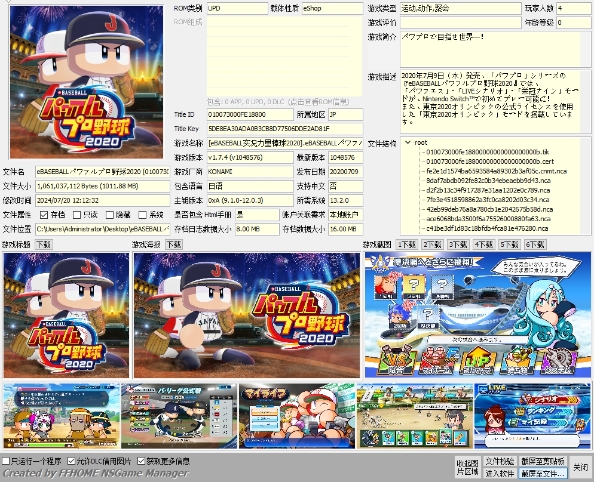This screenshot has width=594, height=482.
Task: Collapse the root node in file structure
Action: click(x=408, y=142)
